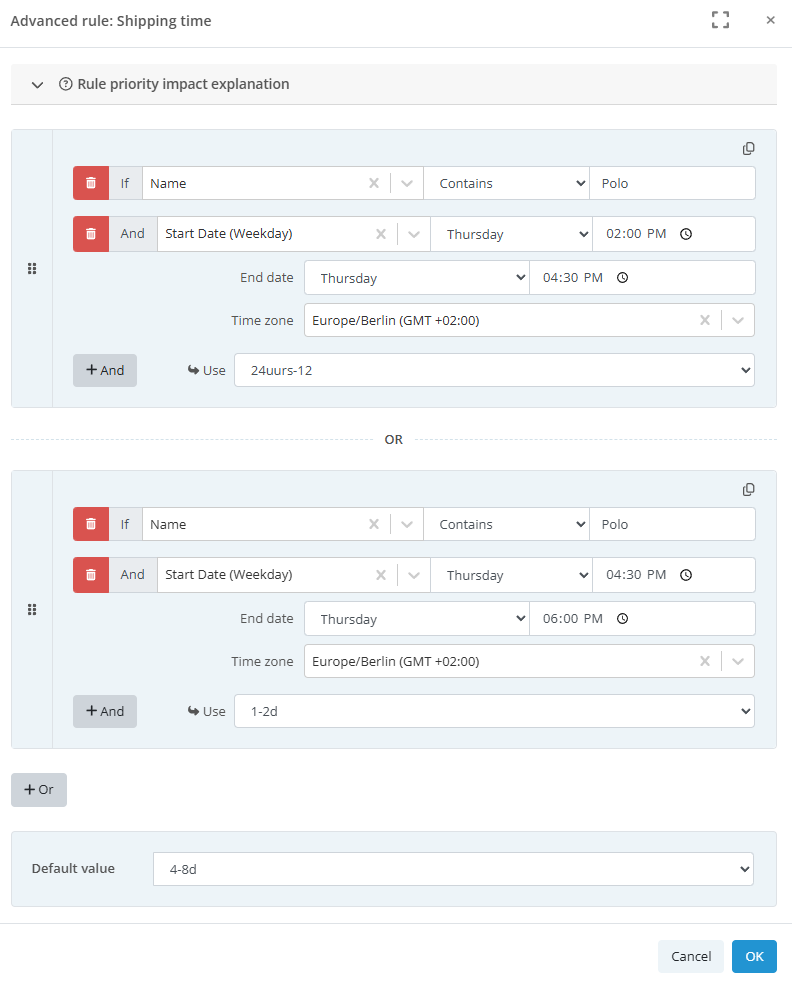Open first rule's End date weekday dropdown

[416, 277]
